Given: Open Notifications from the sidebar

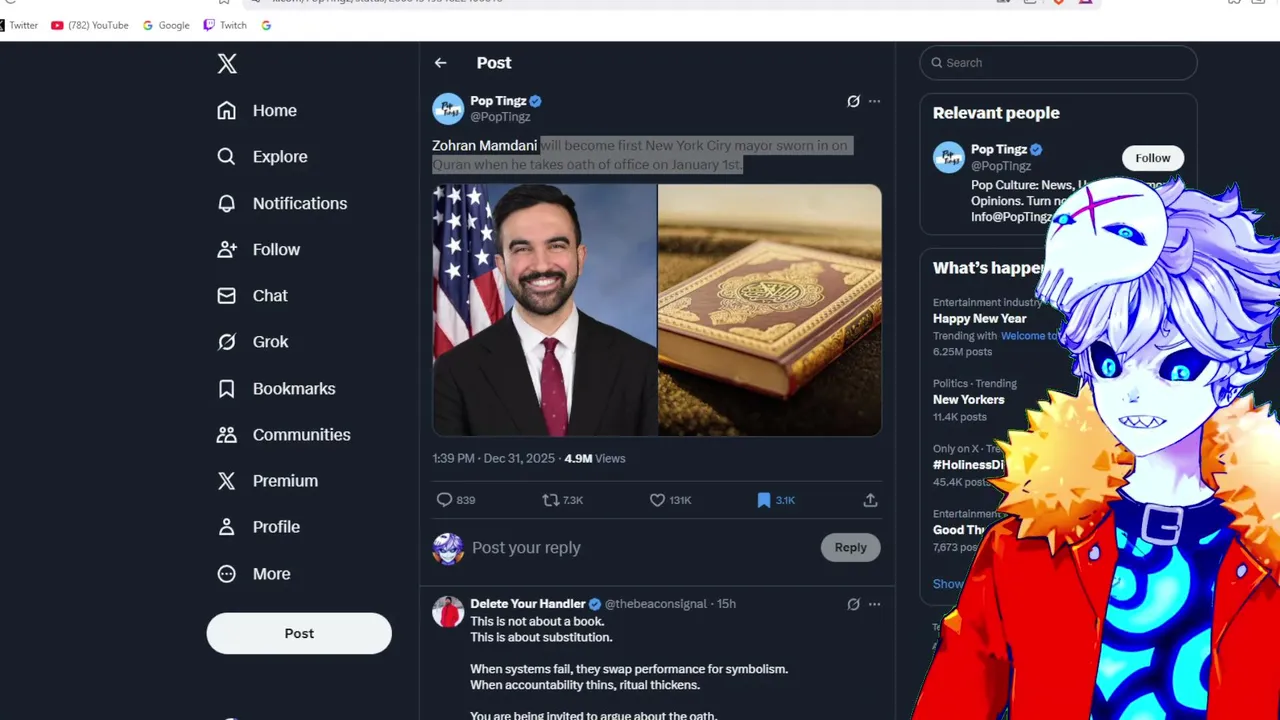Looking at the screenshot, I should pyautogui.click(x=282, y=203).
